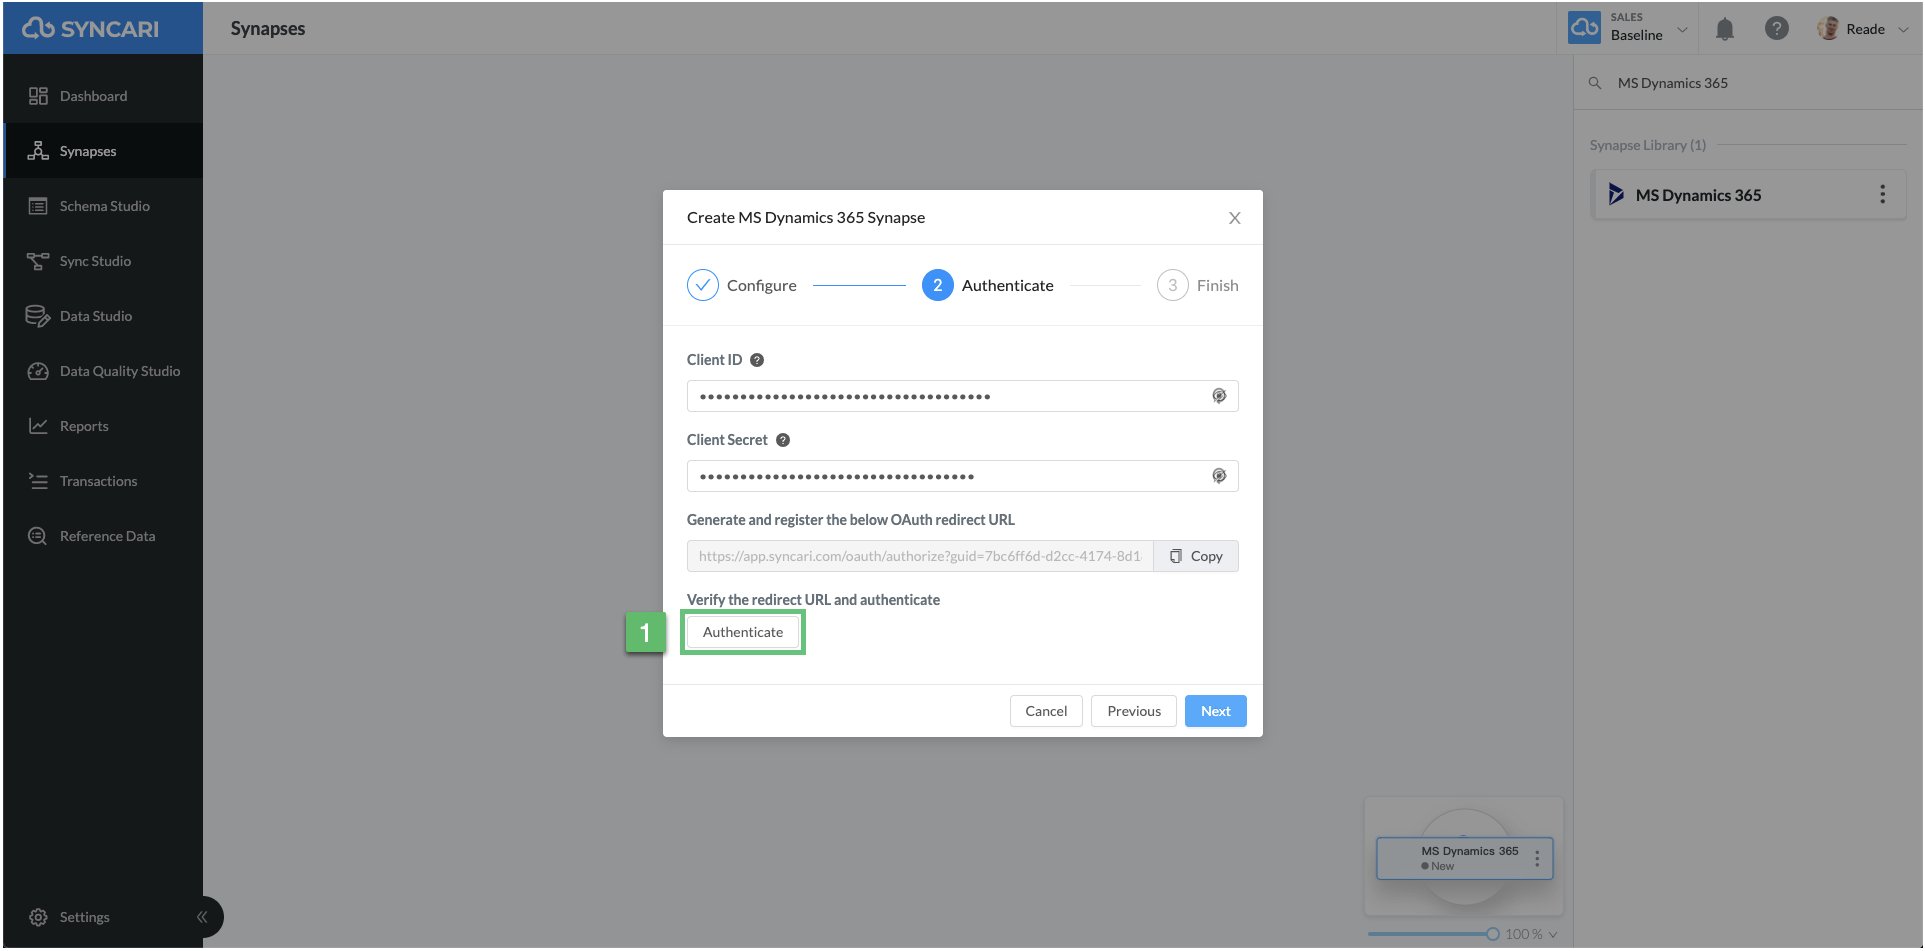The height and width of the screenshot is (951, 1925).
Task: Click the Syncari logo
Action: pos(90,29)
